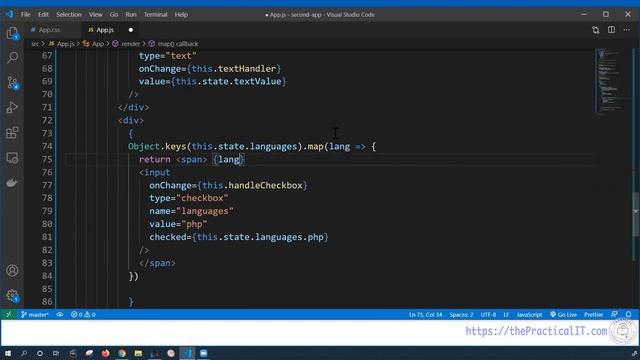Image resolution: width=640 pixels, height=360 pixels.
Task: Click the UTF-8 encoding selector
Action: pos(488,314)
